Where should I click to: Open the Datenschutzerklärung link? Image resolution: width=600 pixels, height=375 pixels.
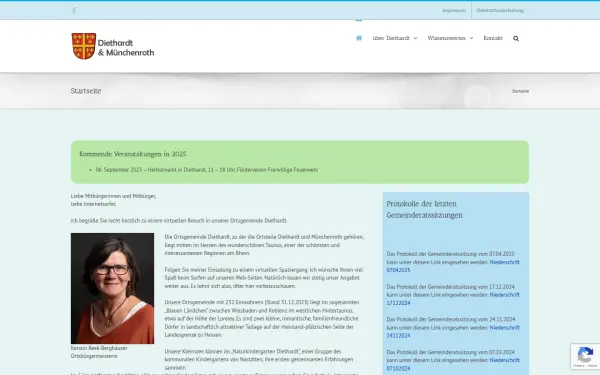(500, 10)
